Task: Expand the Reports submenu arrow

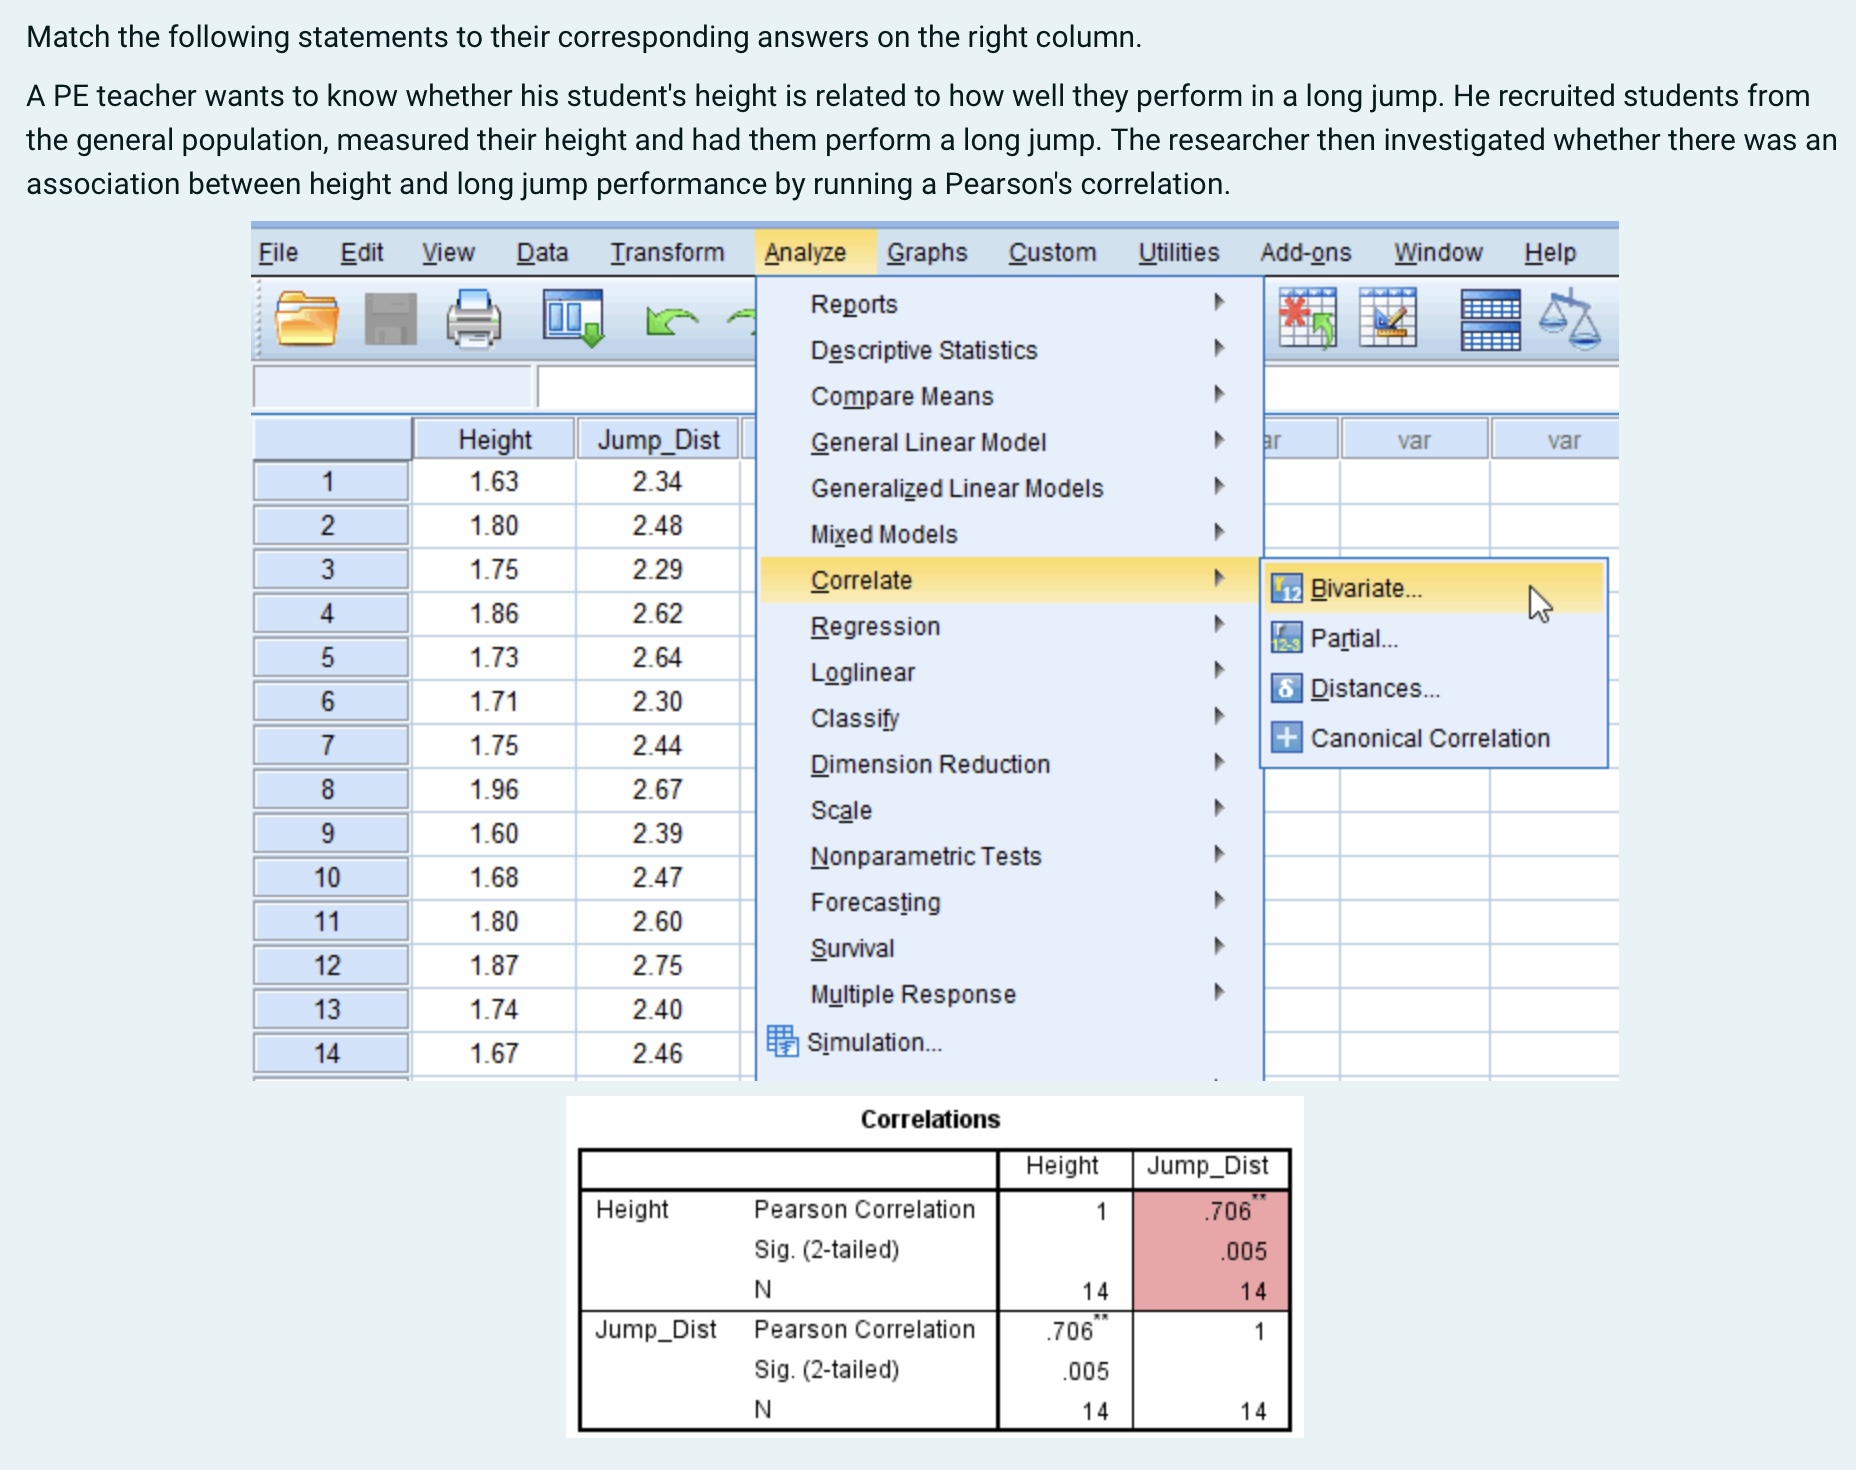Action: (x=1219, y=301)
